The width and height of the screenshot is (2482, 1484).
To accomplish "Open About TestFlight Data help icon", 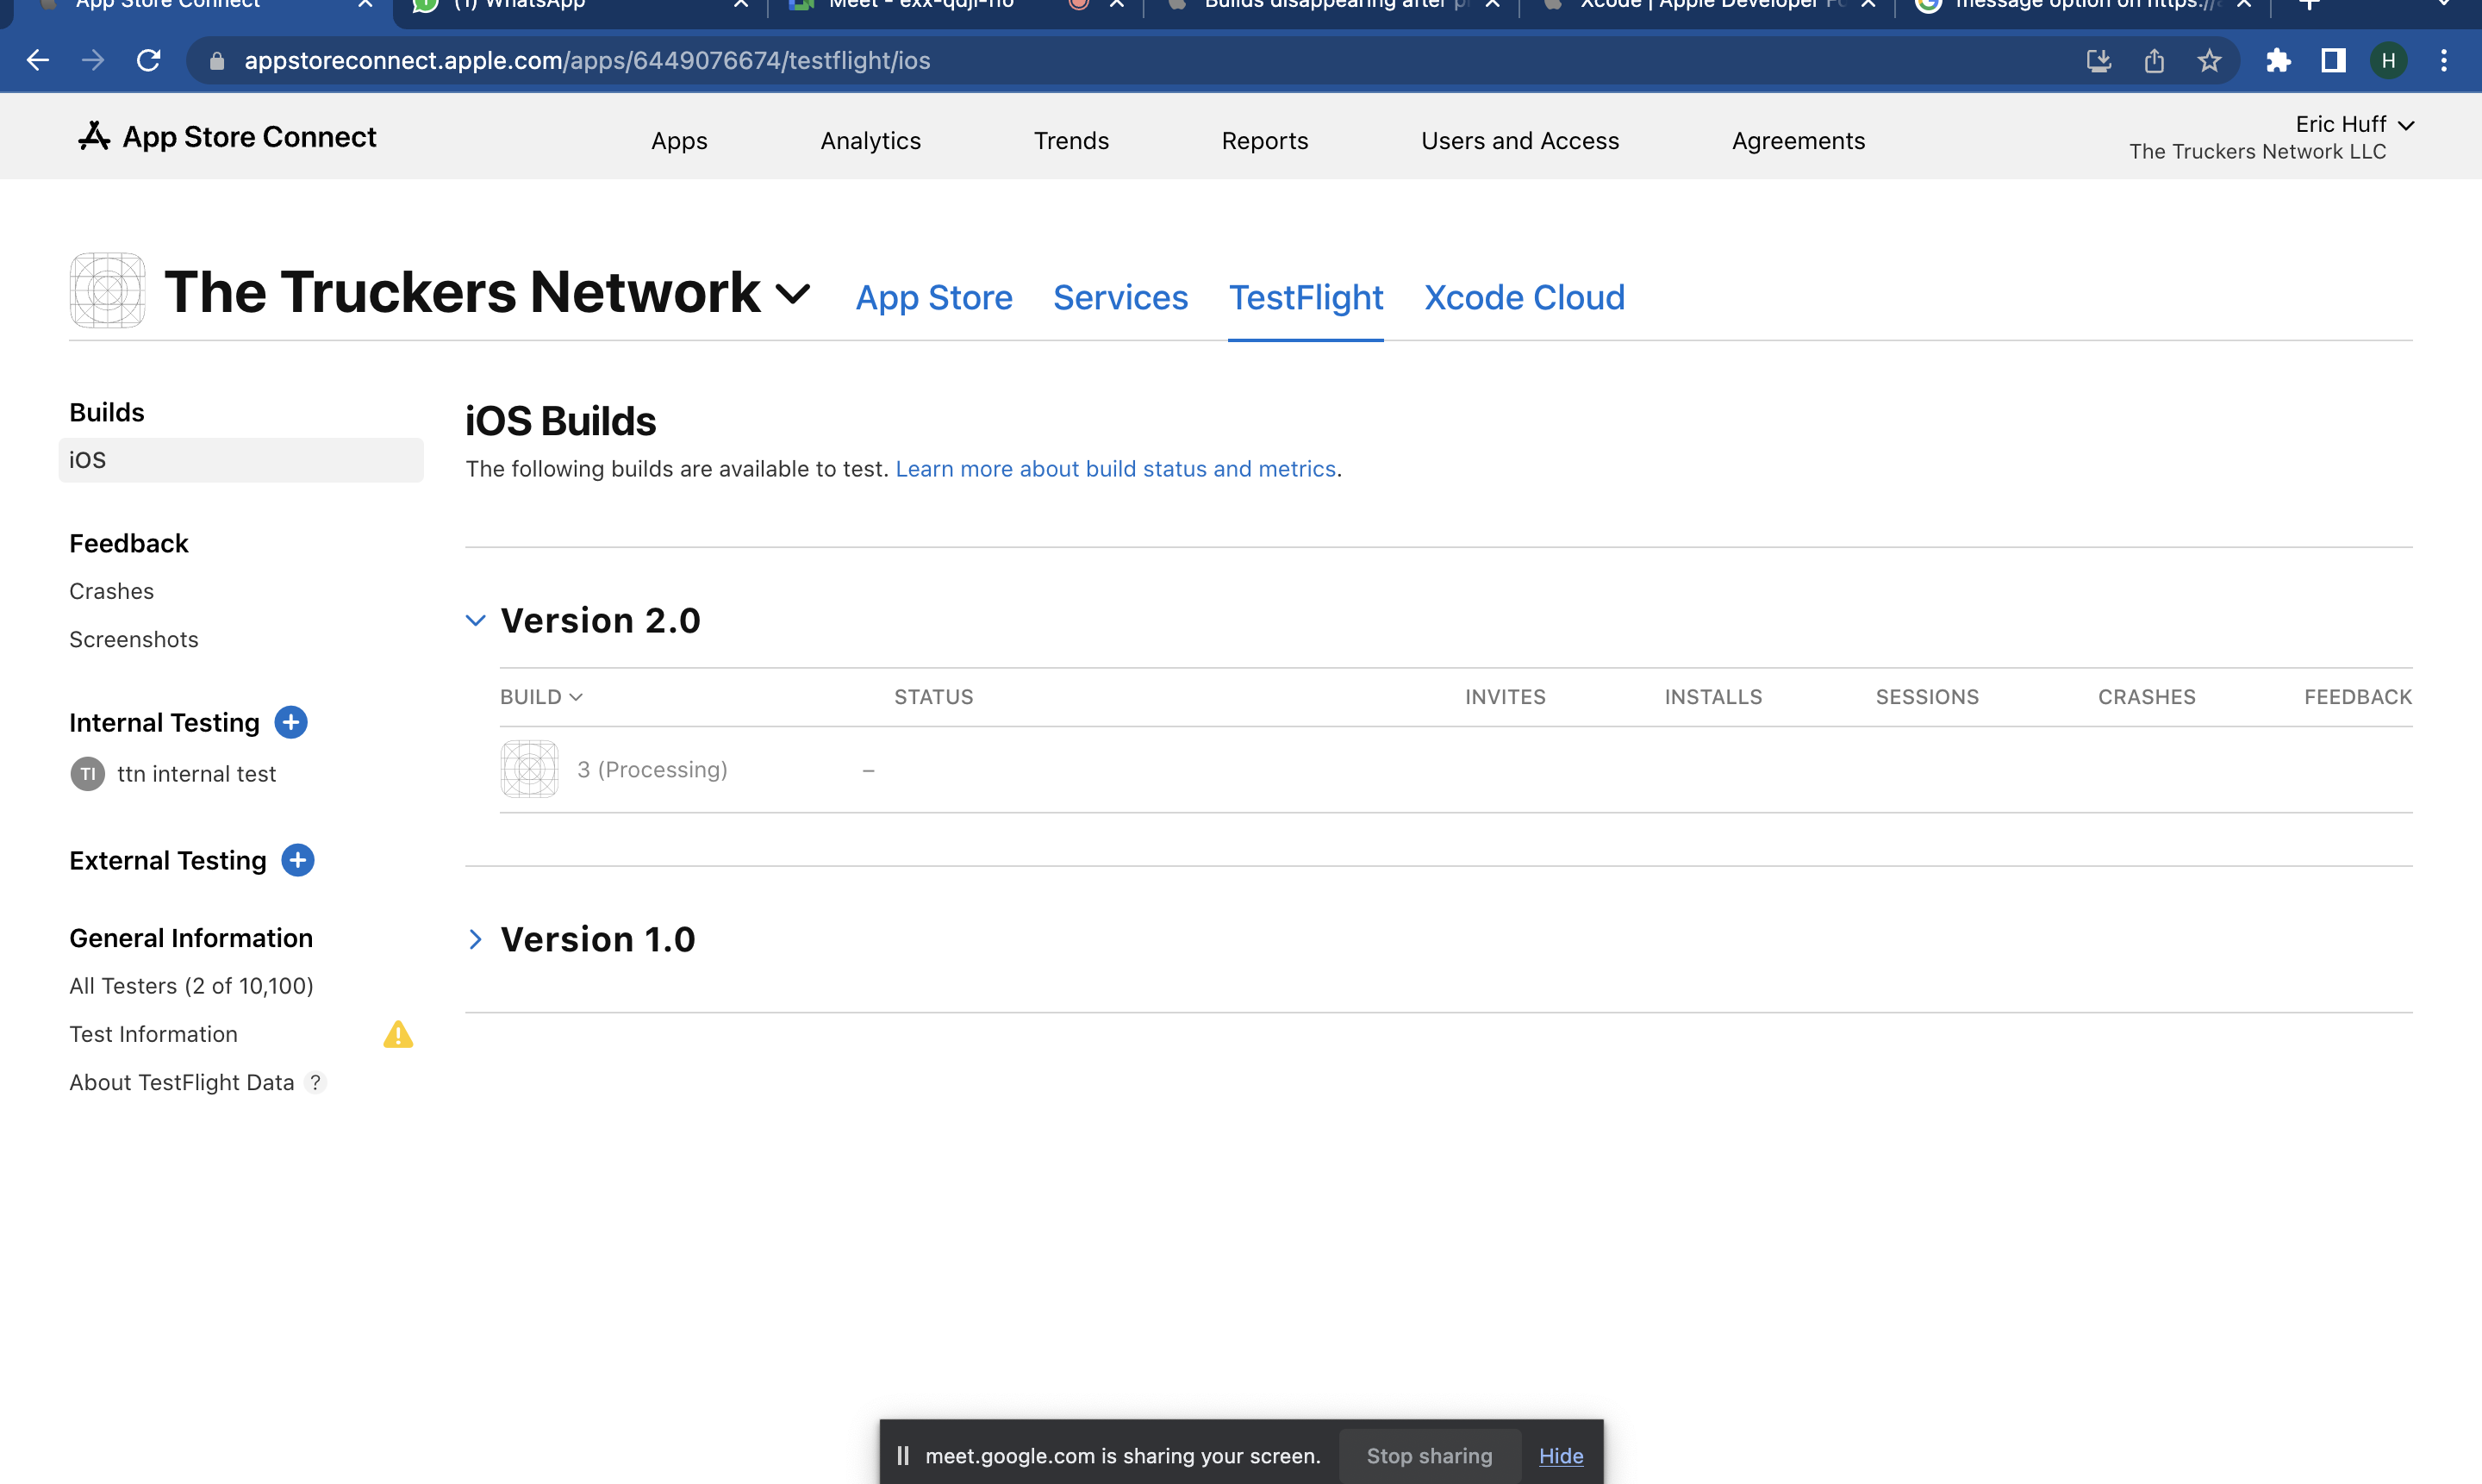I will 315,1083.
